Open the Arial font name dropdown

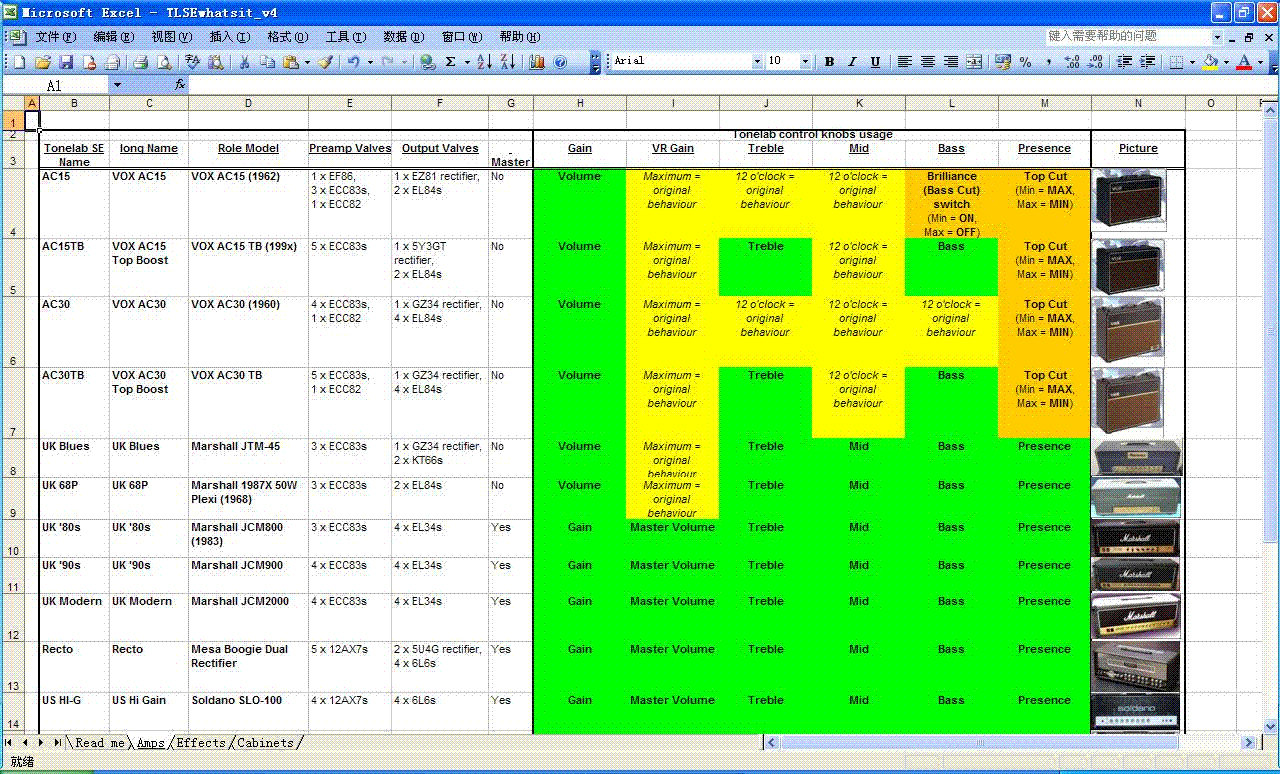point(757,62)
